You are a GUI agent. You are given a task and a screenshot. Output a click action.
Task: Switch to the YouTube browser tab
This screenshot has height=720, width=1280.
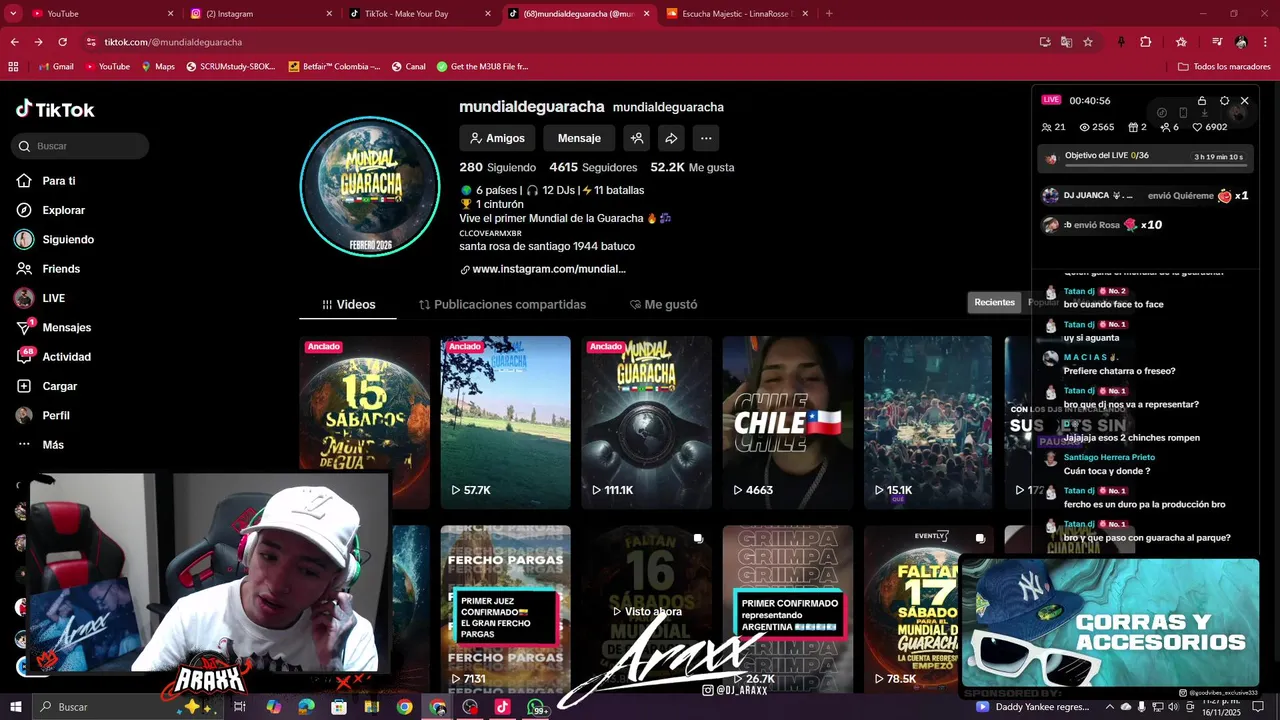pos(100,14)
